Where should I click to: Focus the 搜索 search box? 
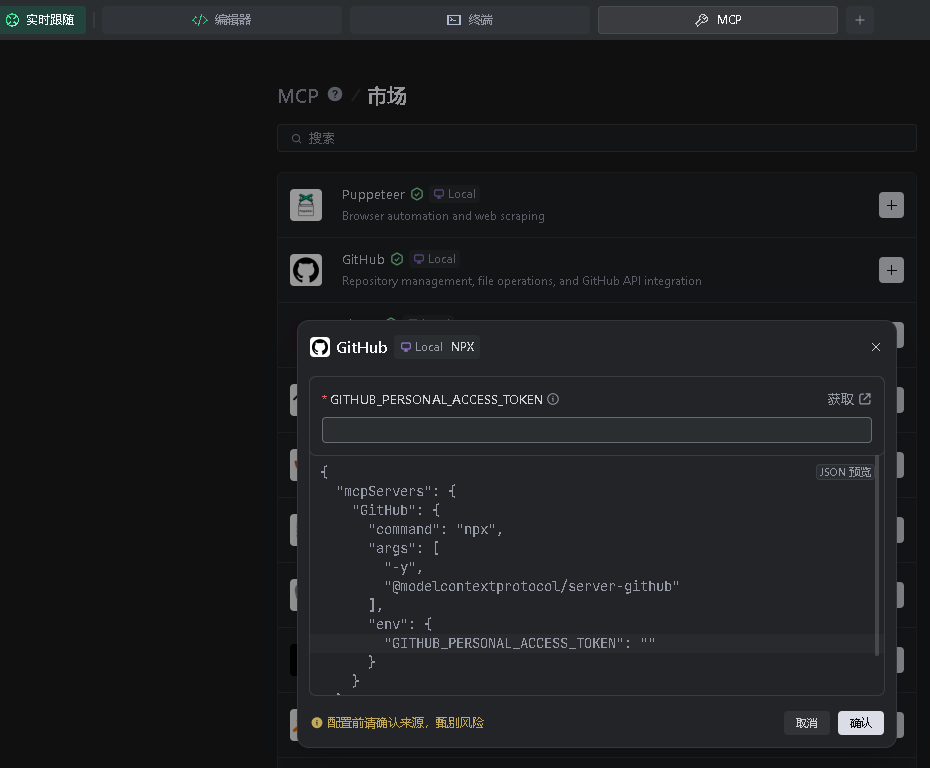[597, 138]
